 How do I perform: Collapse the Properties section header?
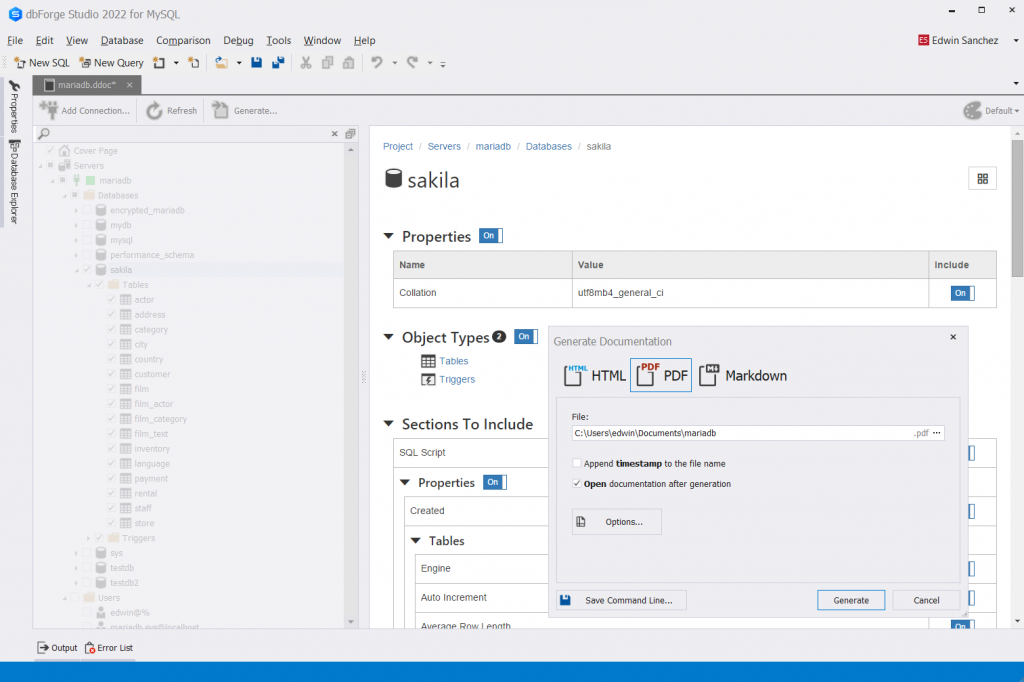(389, 236)
